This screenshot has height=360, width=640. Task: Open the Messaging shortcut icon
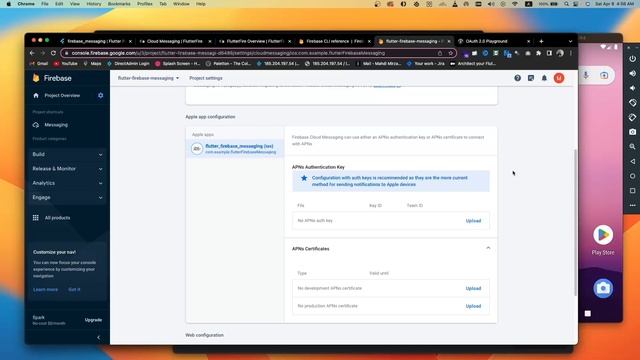pos(36,125)
